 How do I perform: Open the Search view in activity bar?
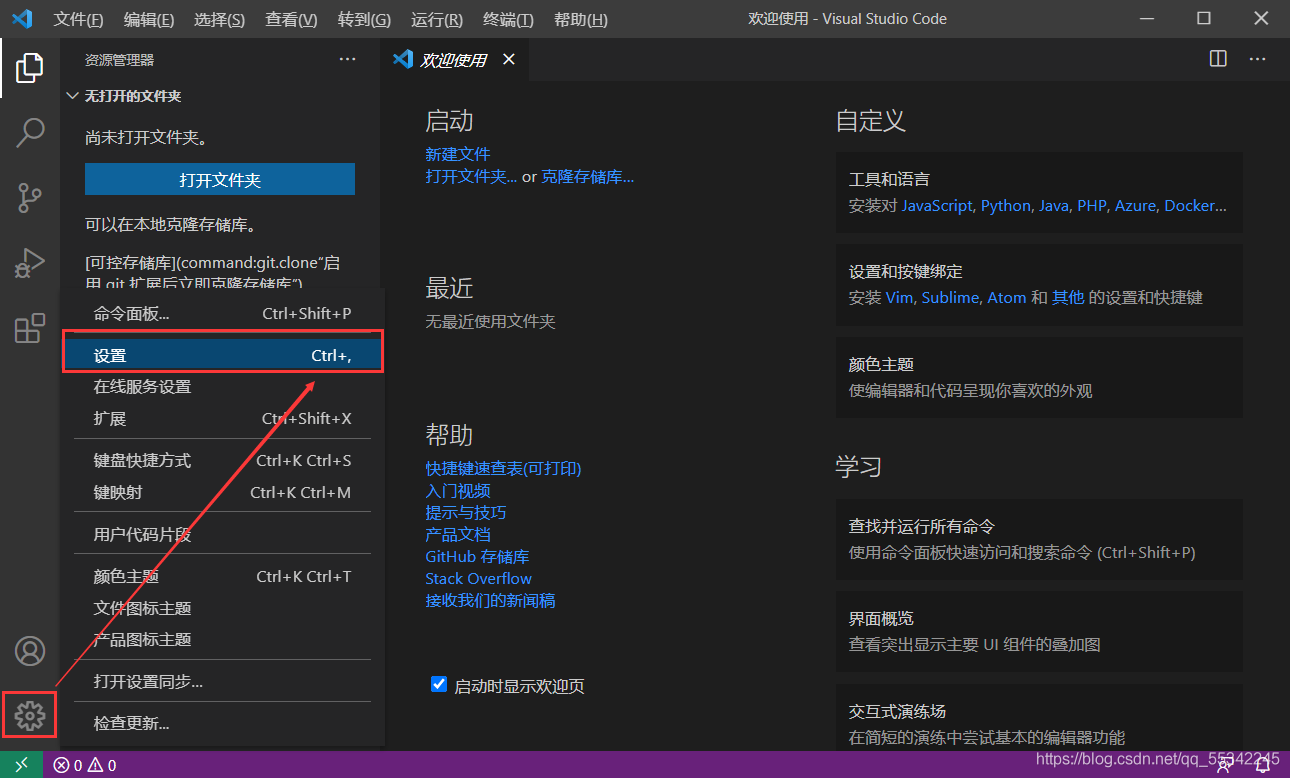30,132
